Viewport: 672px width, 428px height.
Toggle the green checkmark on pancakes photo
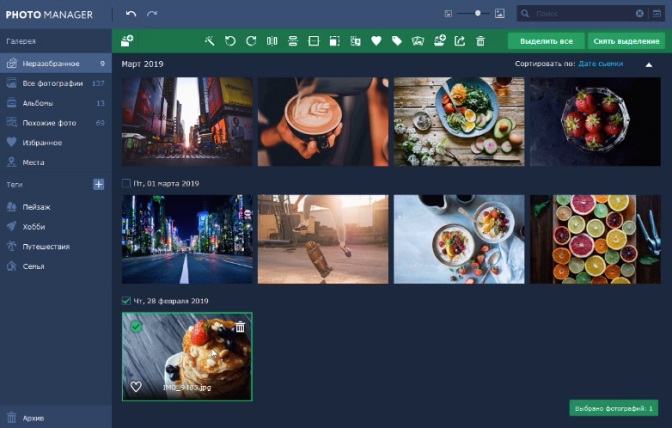[x=136, y=327]
